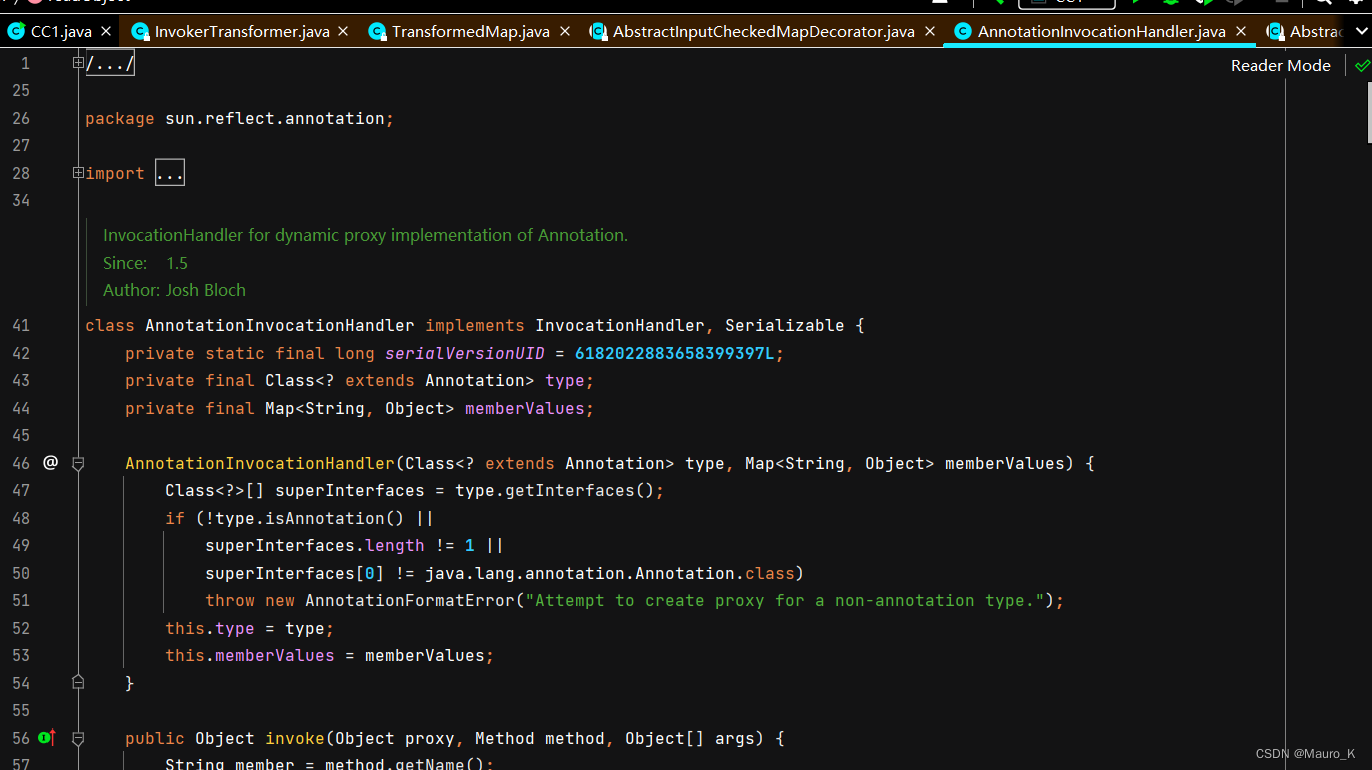
Task: Click the class name AnnotationInvocationHandler on line 41
Action: (280, 326)
